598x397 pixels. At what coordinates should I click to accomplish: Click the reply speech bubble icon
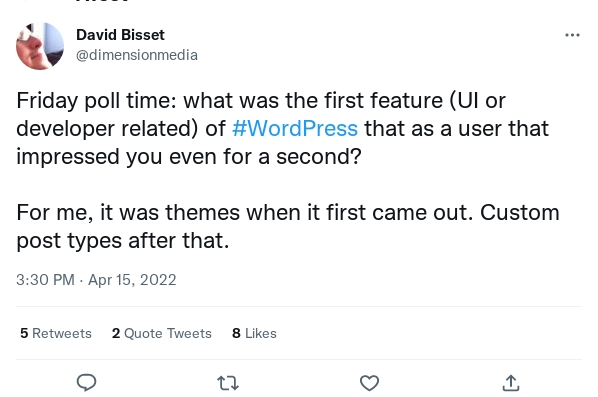pos(86,383)
